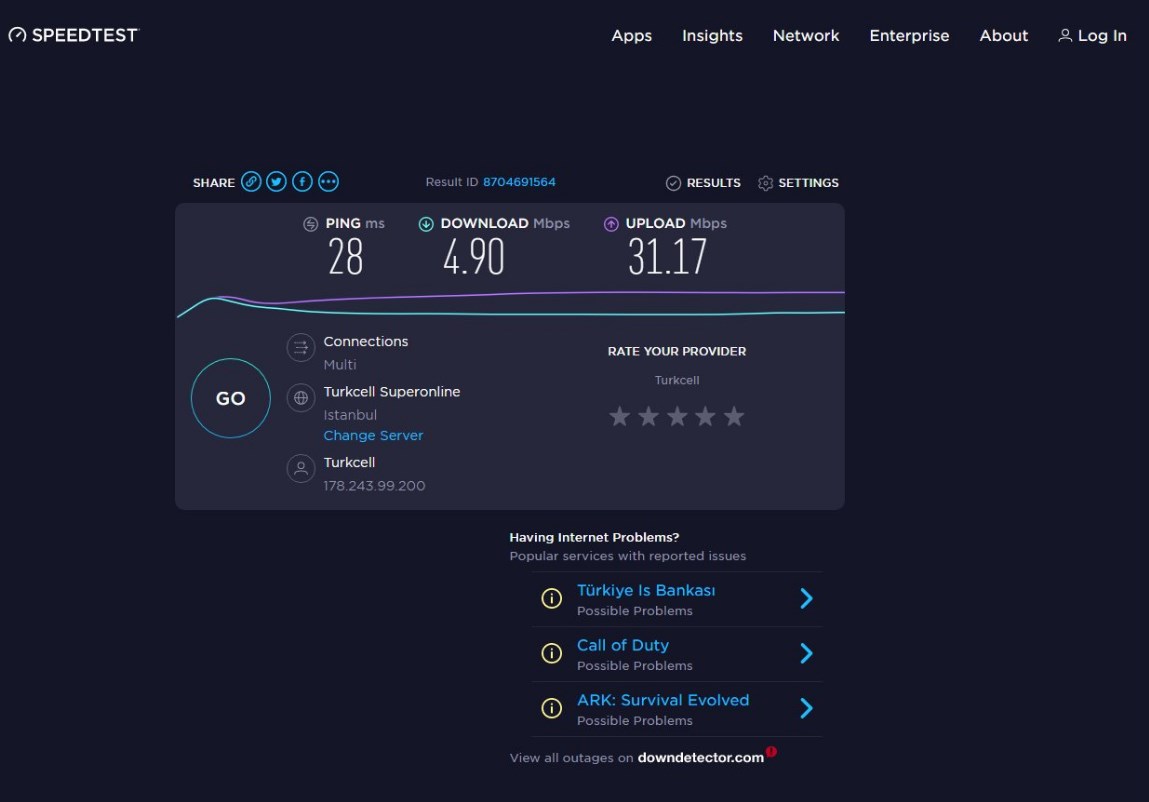Open the About menu
The width and height of the screenshot is (1149, 802).
[1004, 35]
